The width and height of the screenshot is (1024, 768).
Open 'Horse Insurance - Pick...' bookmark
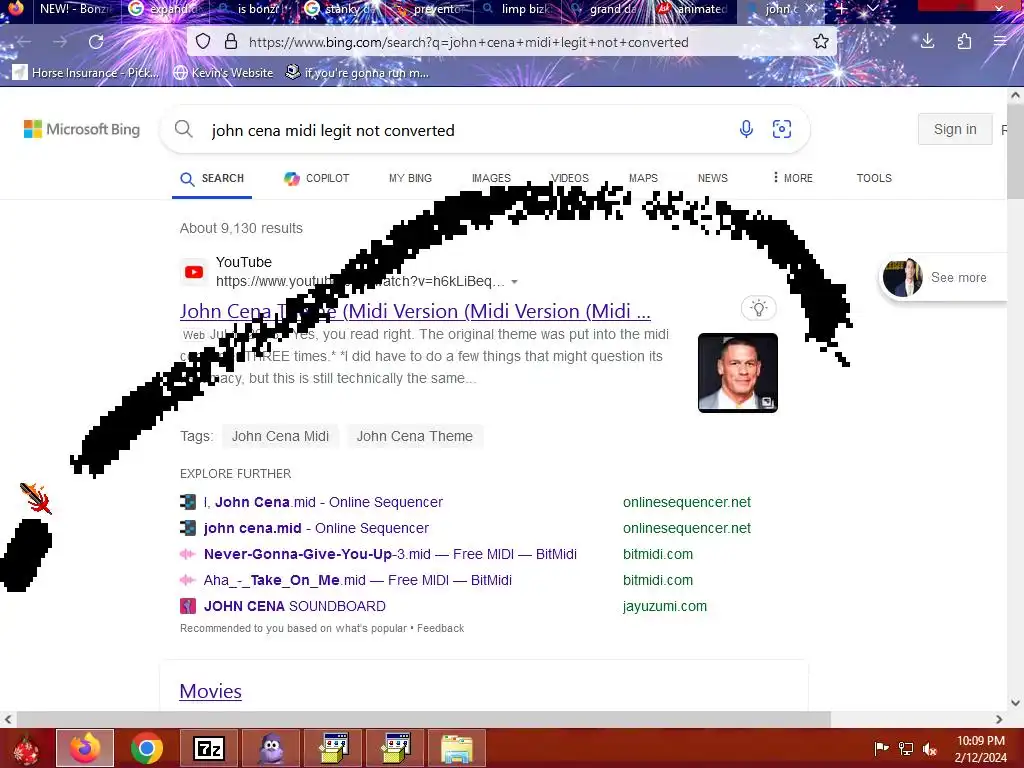[86, 72]
